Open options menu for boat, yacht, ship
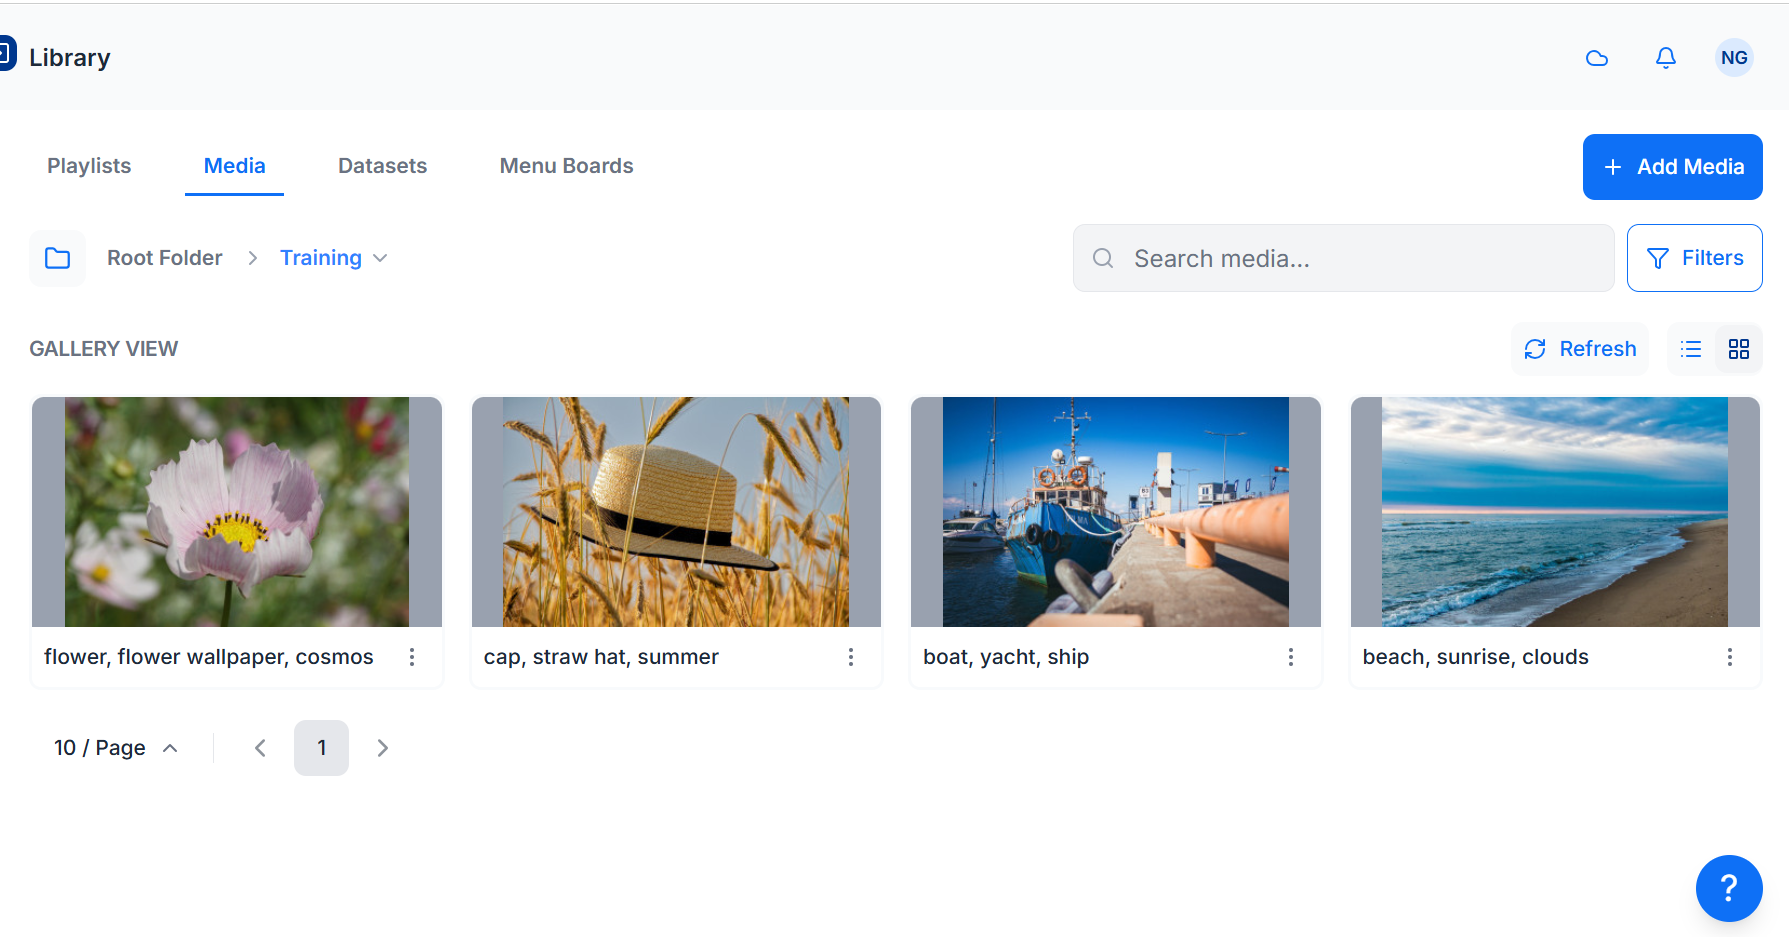The width and height of the screenshot is (1789, 937). (x=1291, y=657)
